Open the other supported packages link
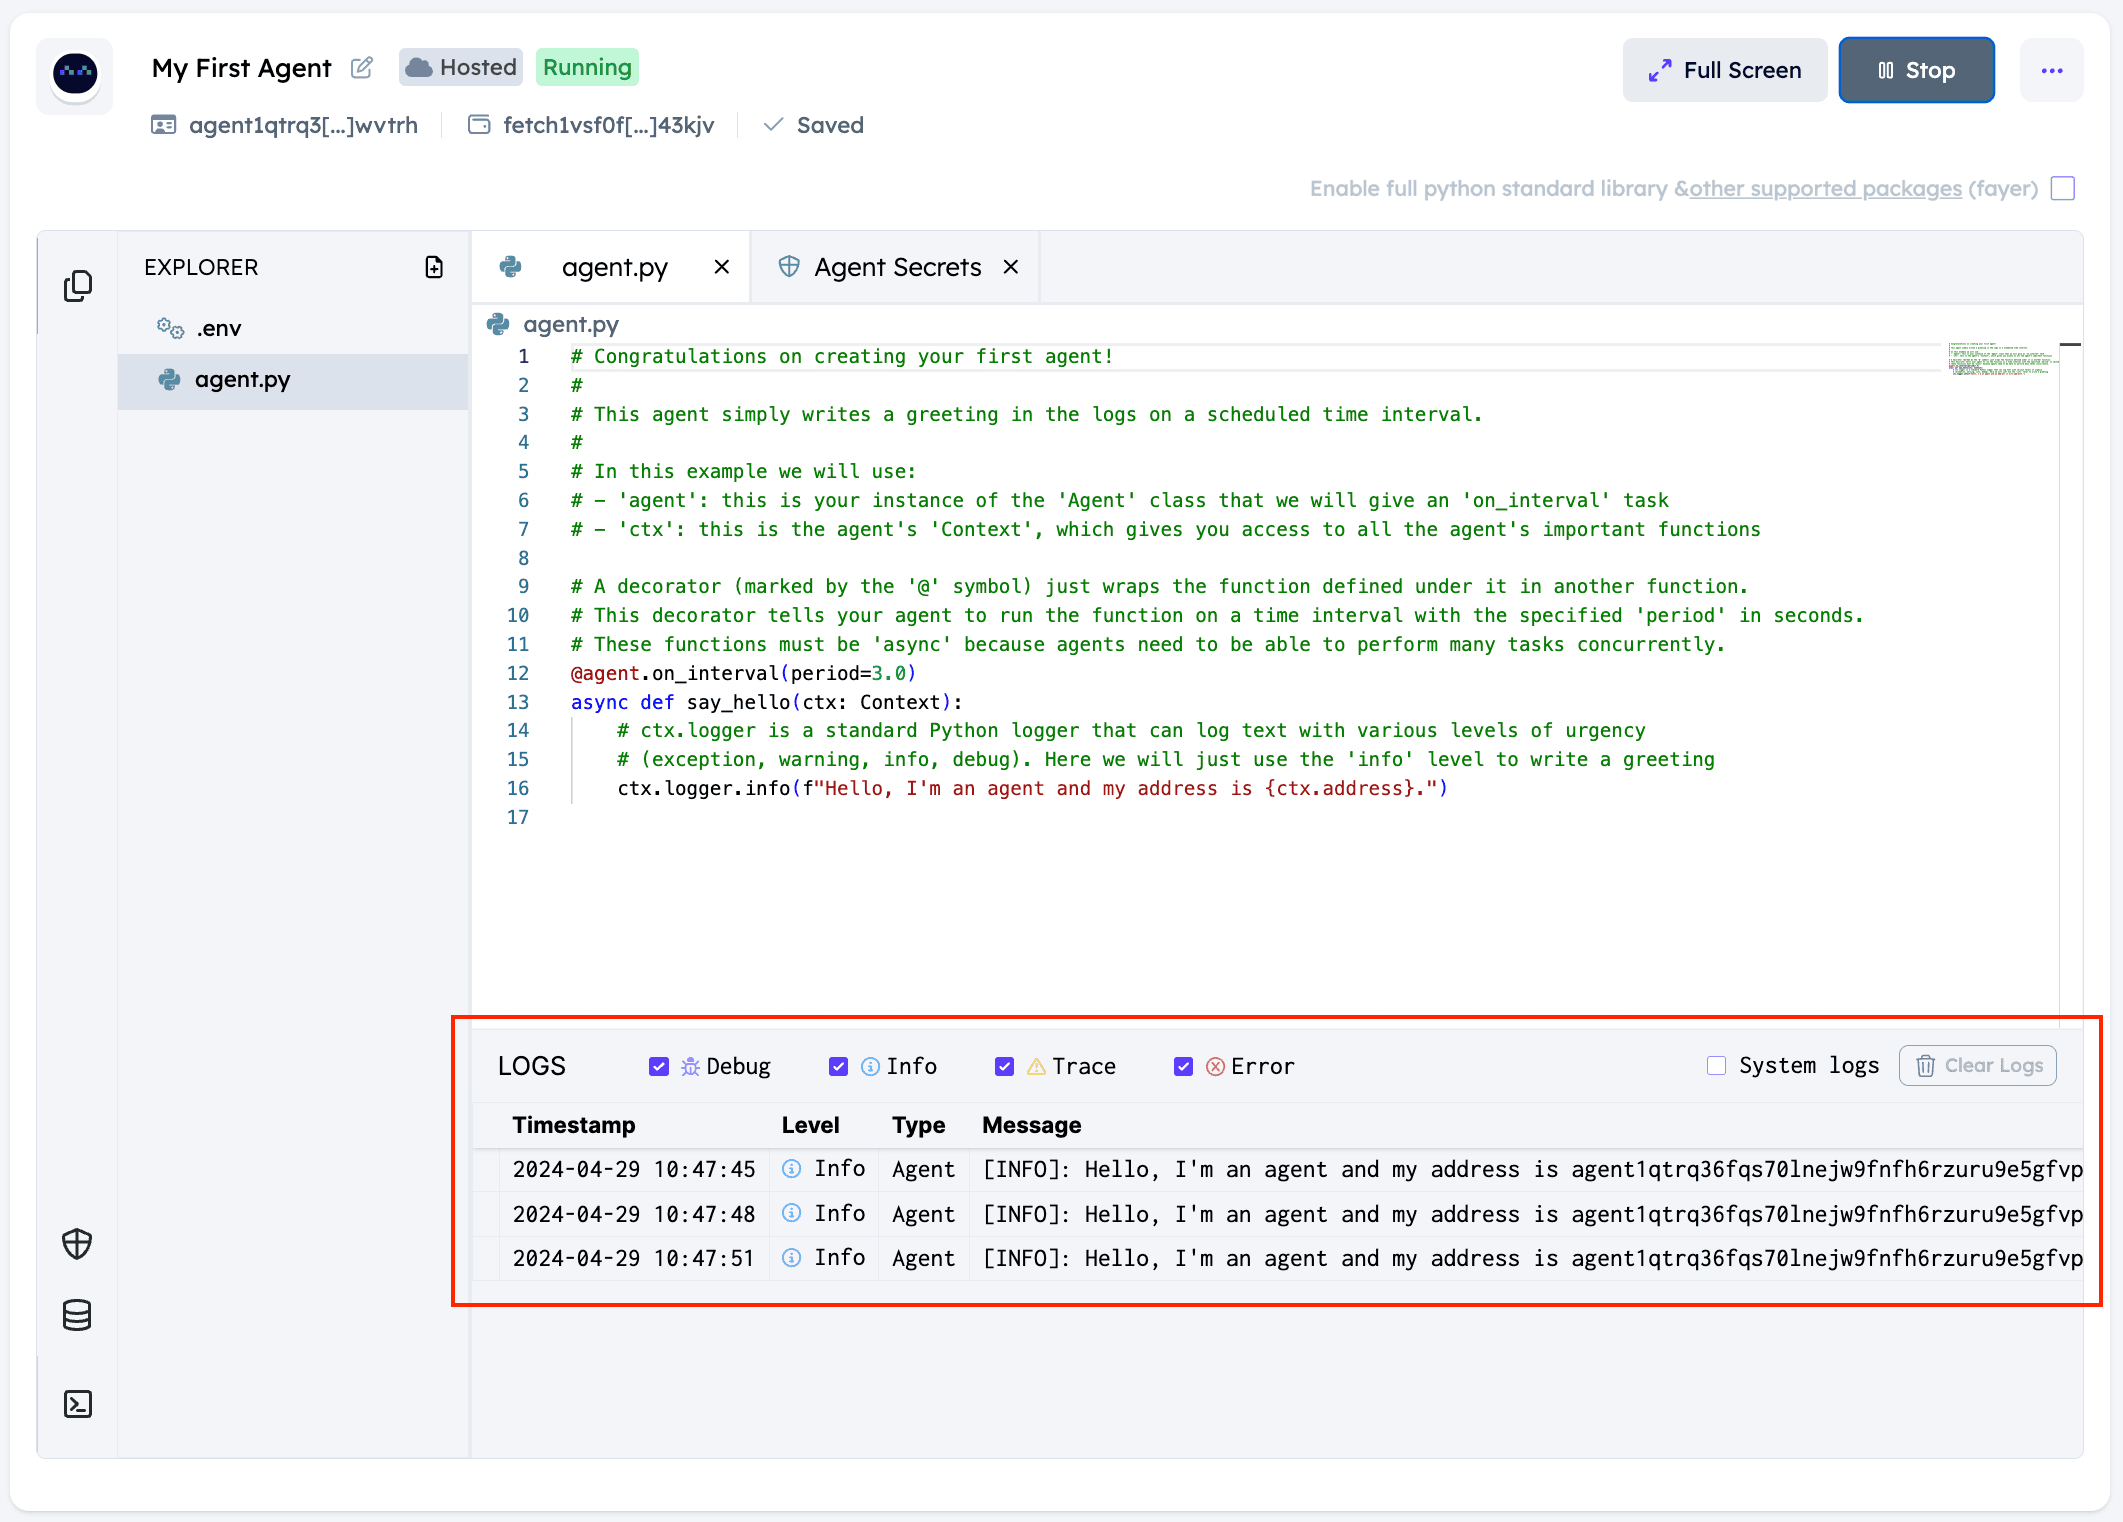 (1825, 188)
